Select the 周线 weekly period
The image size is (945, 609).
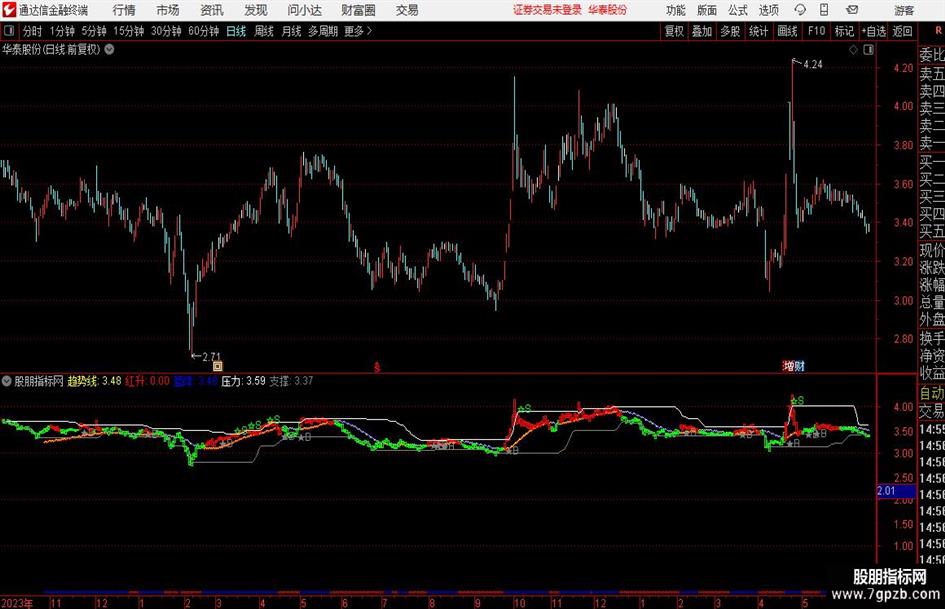coord(264,31)
